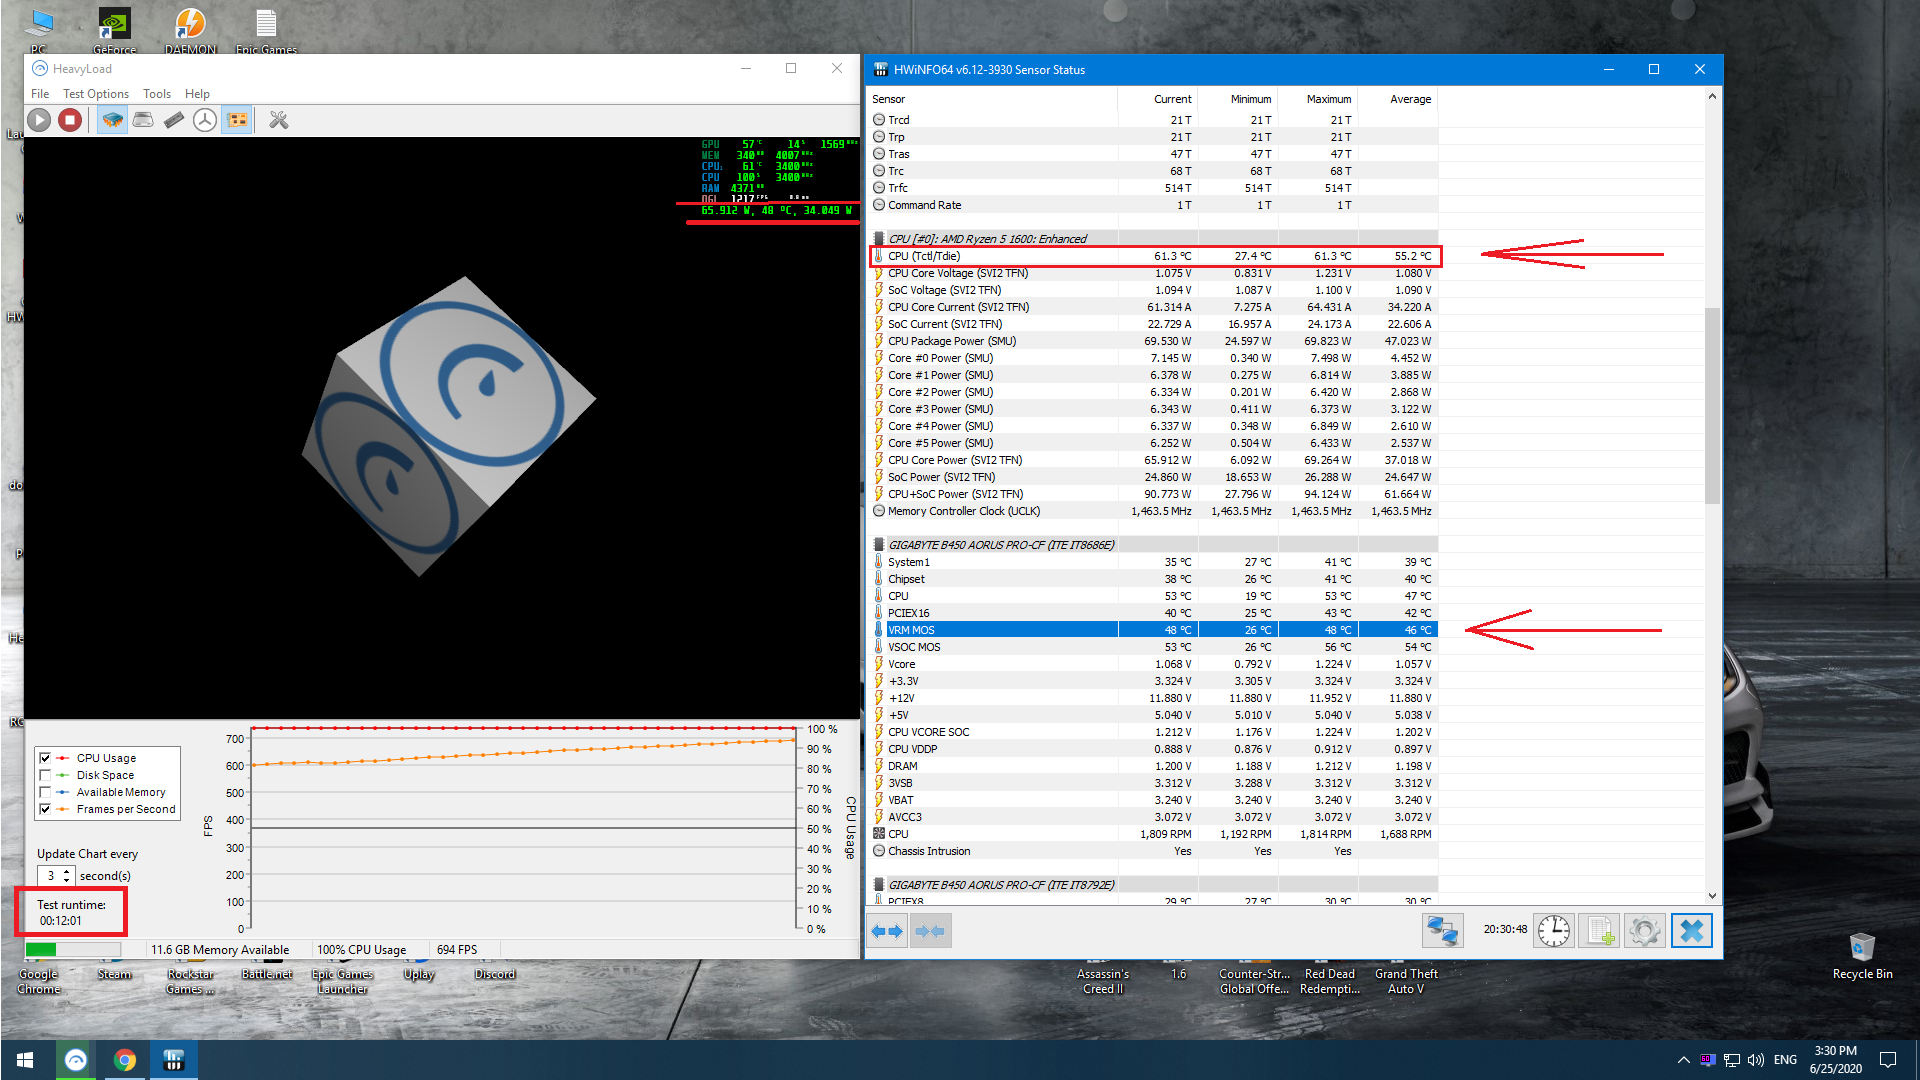Image resolution: width=1920 pixels, height=1080 pixels.
Task: Click update chart interval seconds field
Action: pyautogui.click(x=51, y=876)
